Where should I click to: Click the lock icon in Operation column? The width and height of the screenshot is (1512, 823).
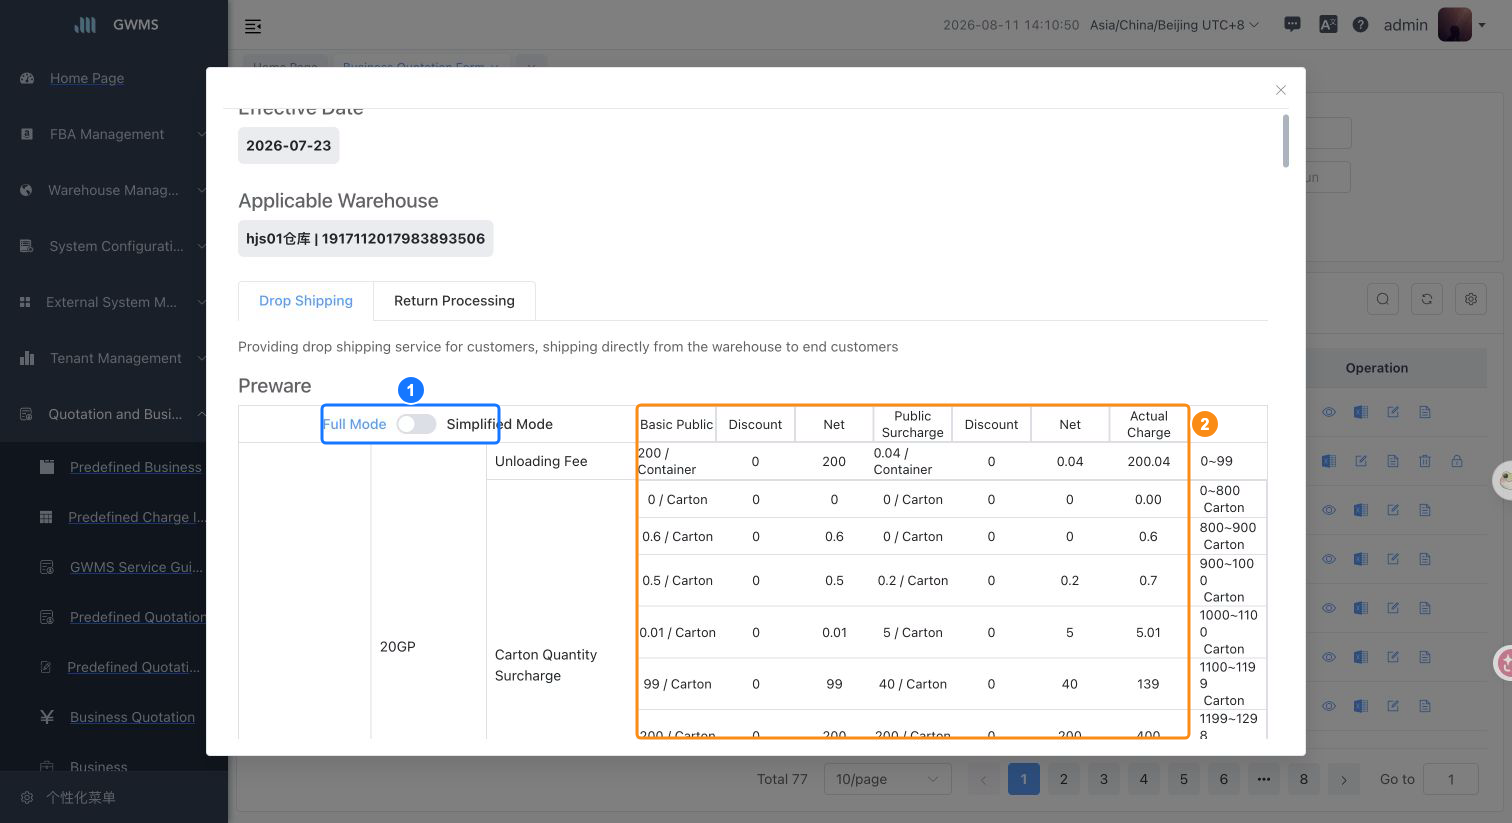(1457, 461)
